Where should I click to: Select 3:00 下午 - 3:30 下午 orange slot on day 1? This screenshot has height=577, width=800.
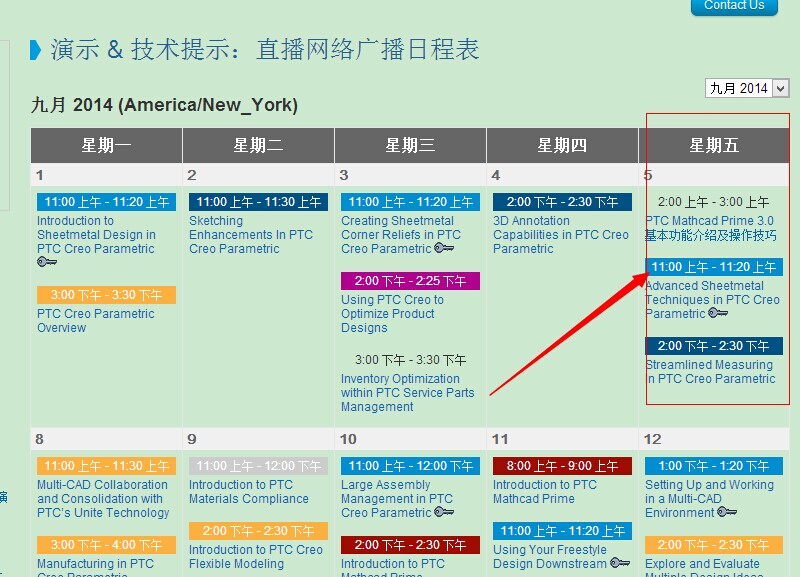point(106,295)
